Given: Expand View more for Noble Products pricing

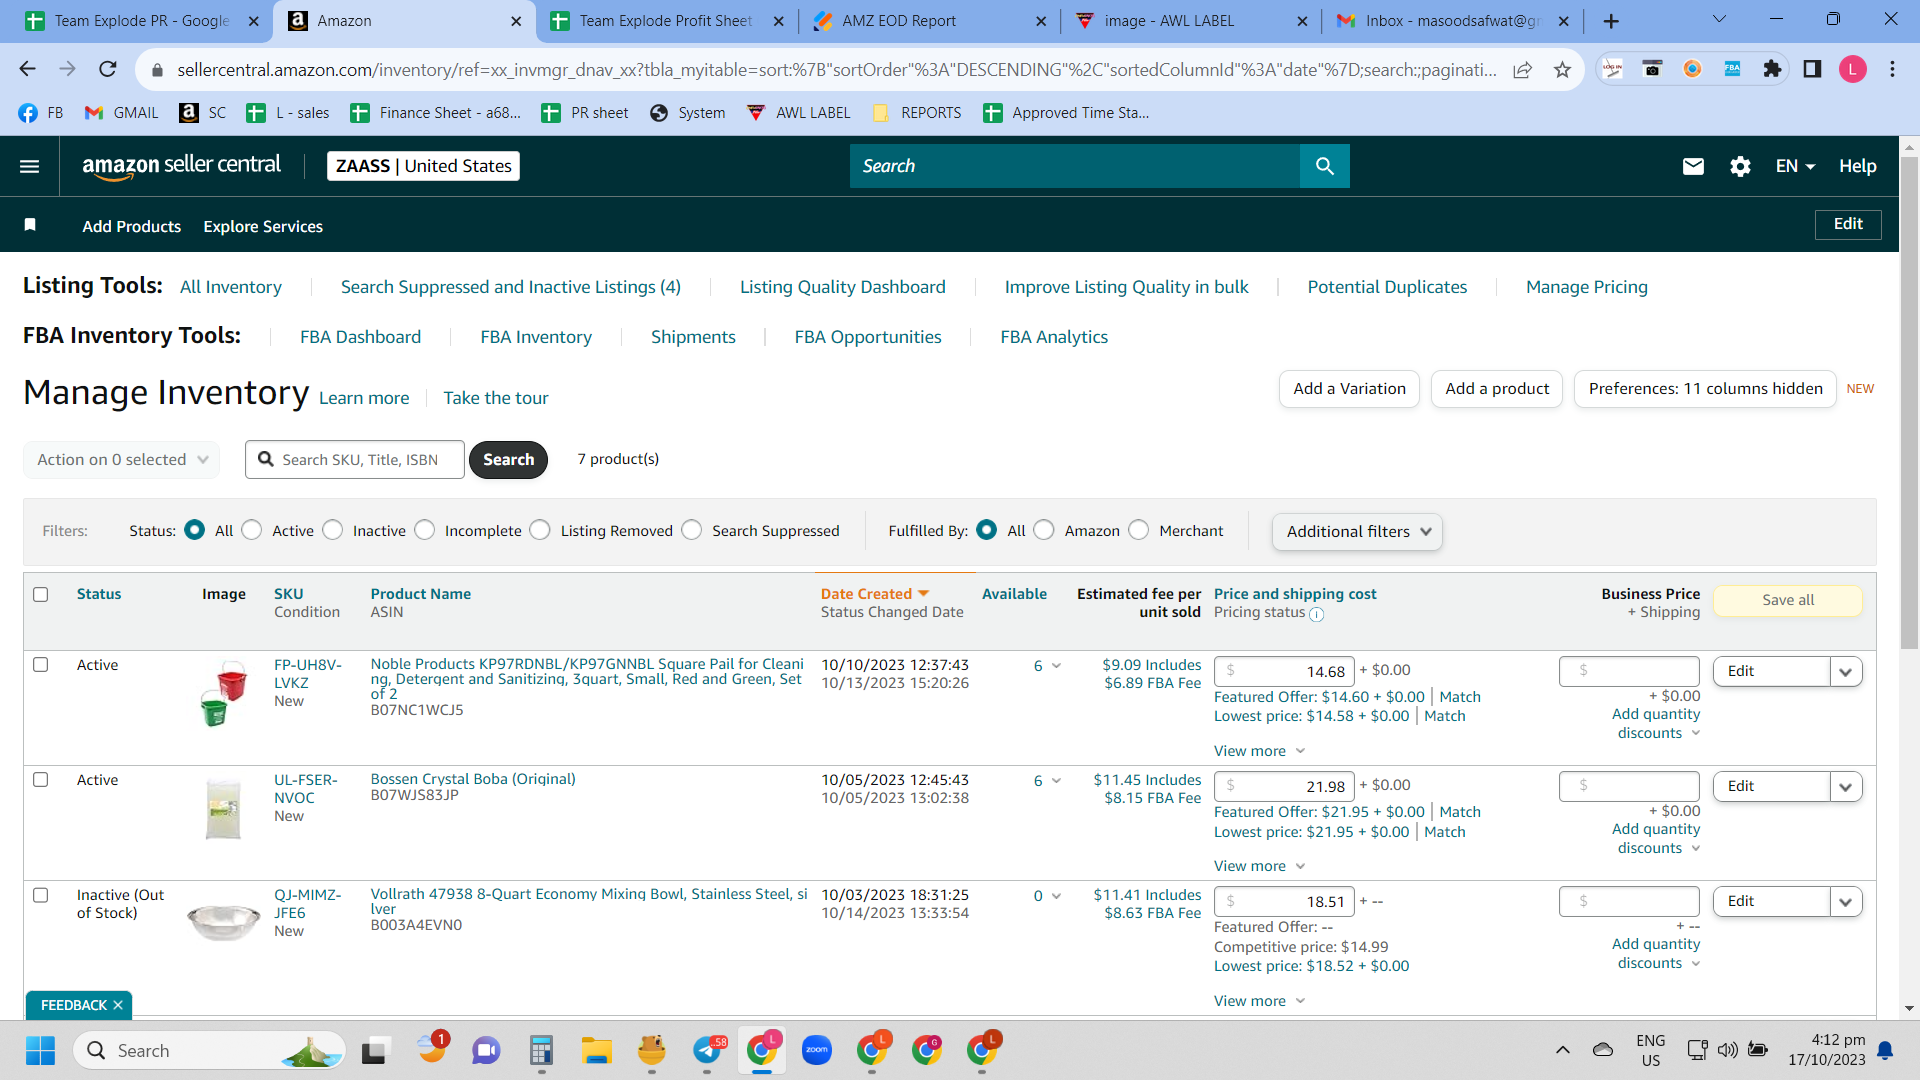Looking at the screenshot, I should pos(1259,751).
